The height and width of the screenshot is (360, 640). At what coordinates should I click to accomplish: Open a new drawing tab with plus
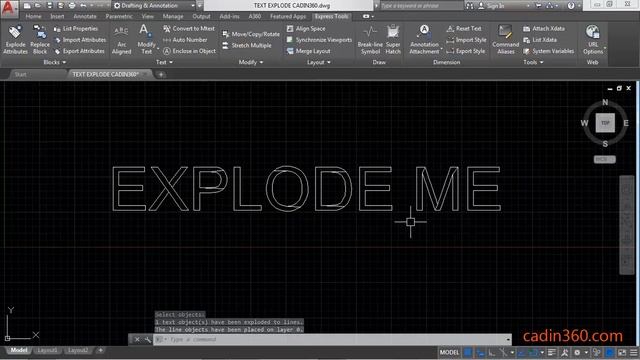pos(161,74)
